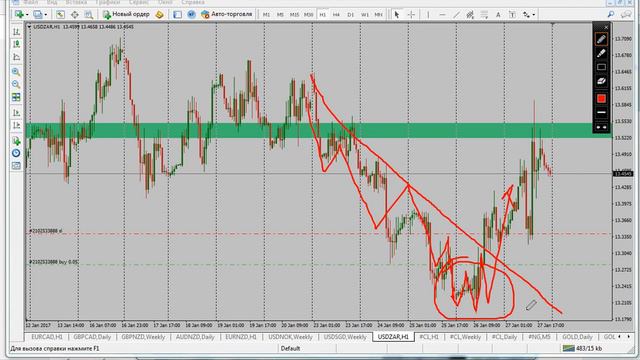This screenshot has width=640, height=360.
Task: Switch to GOLD,Daily chart tab
Action: point(578,337)
